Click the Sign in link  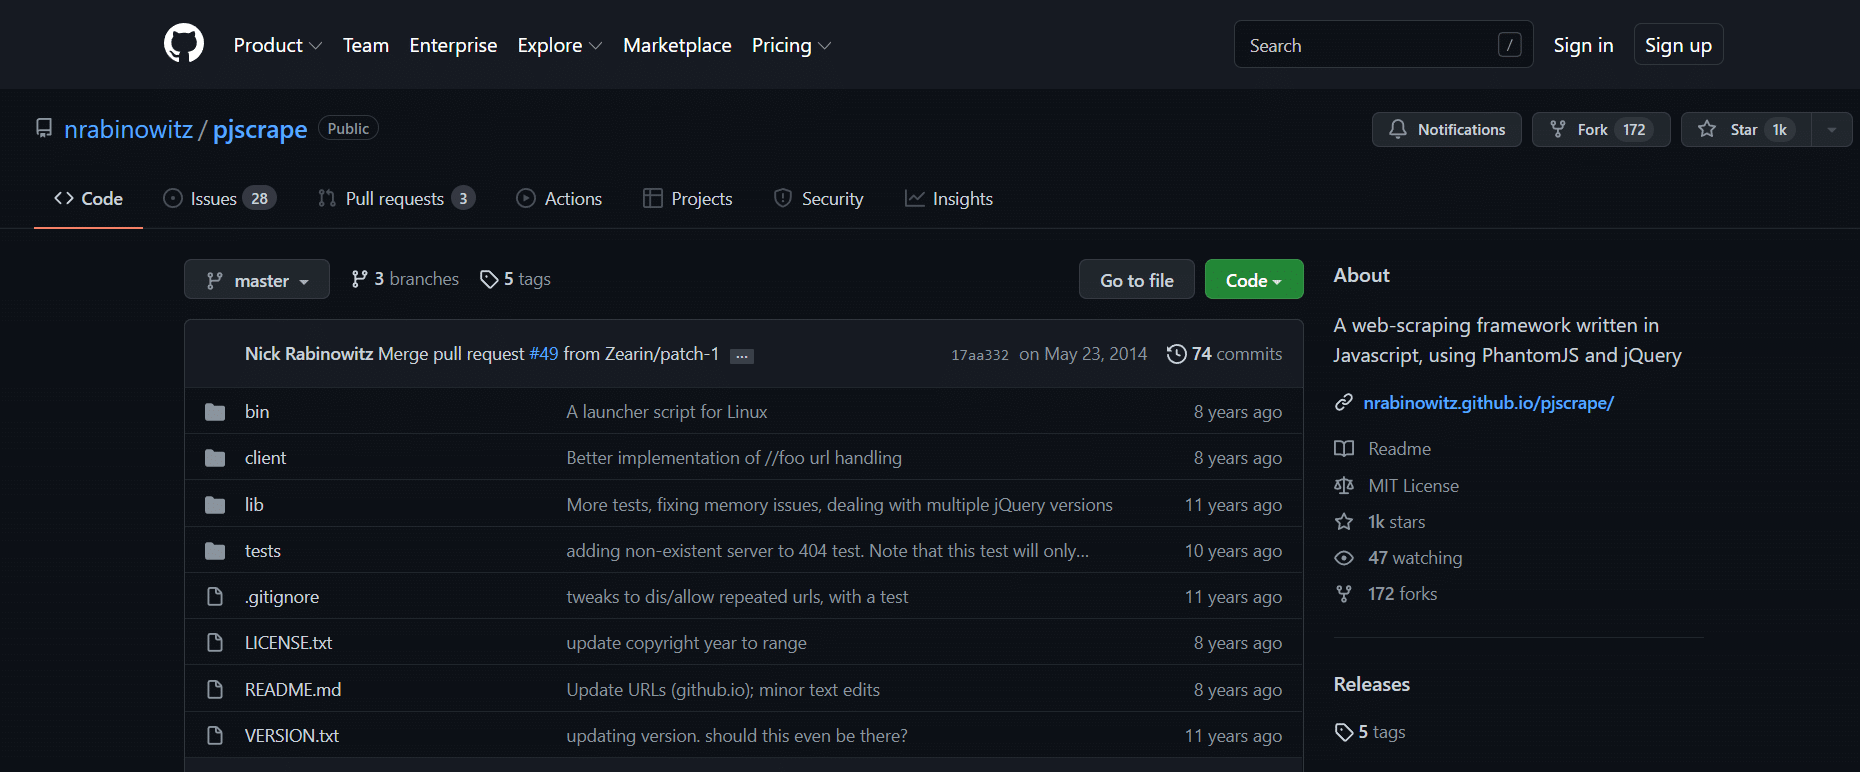click(x=1583, y=45)
